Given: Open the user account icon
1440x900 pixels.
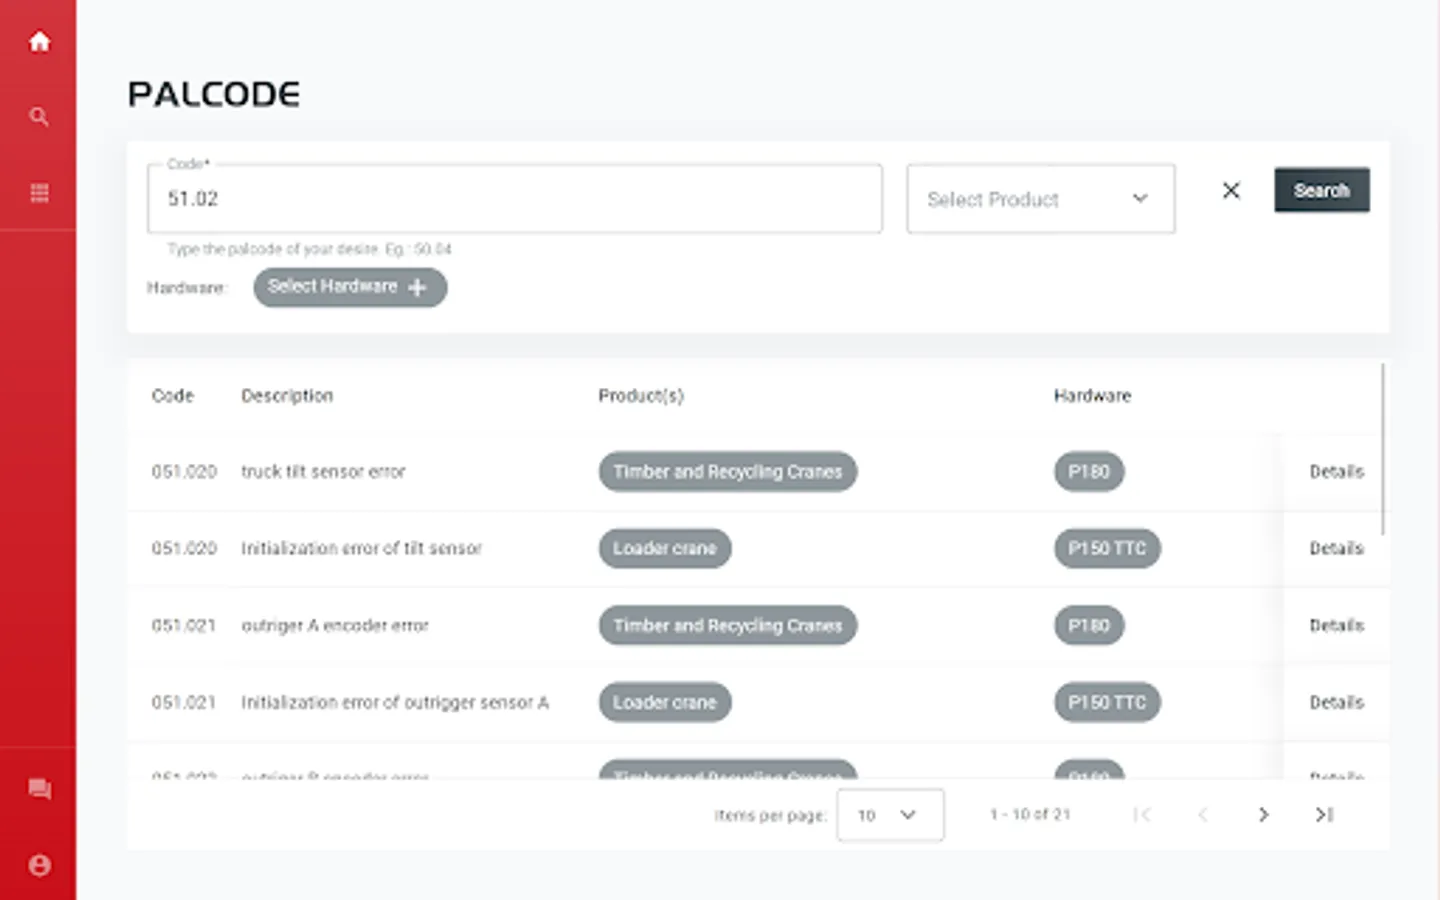Looking at the screenshot, I should point(39,865).
